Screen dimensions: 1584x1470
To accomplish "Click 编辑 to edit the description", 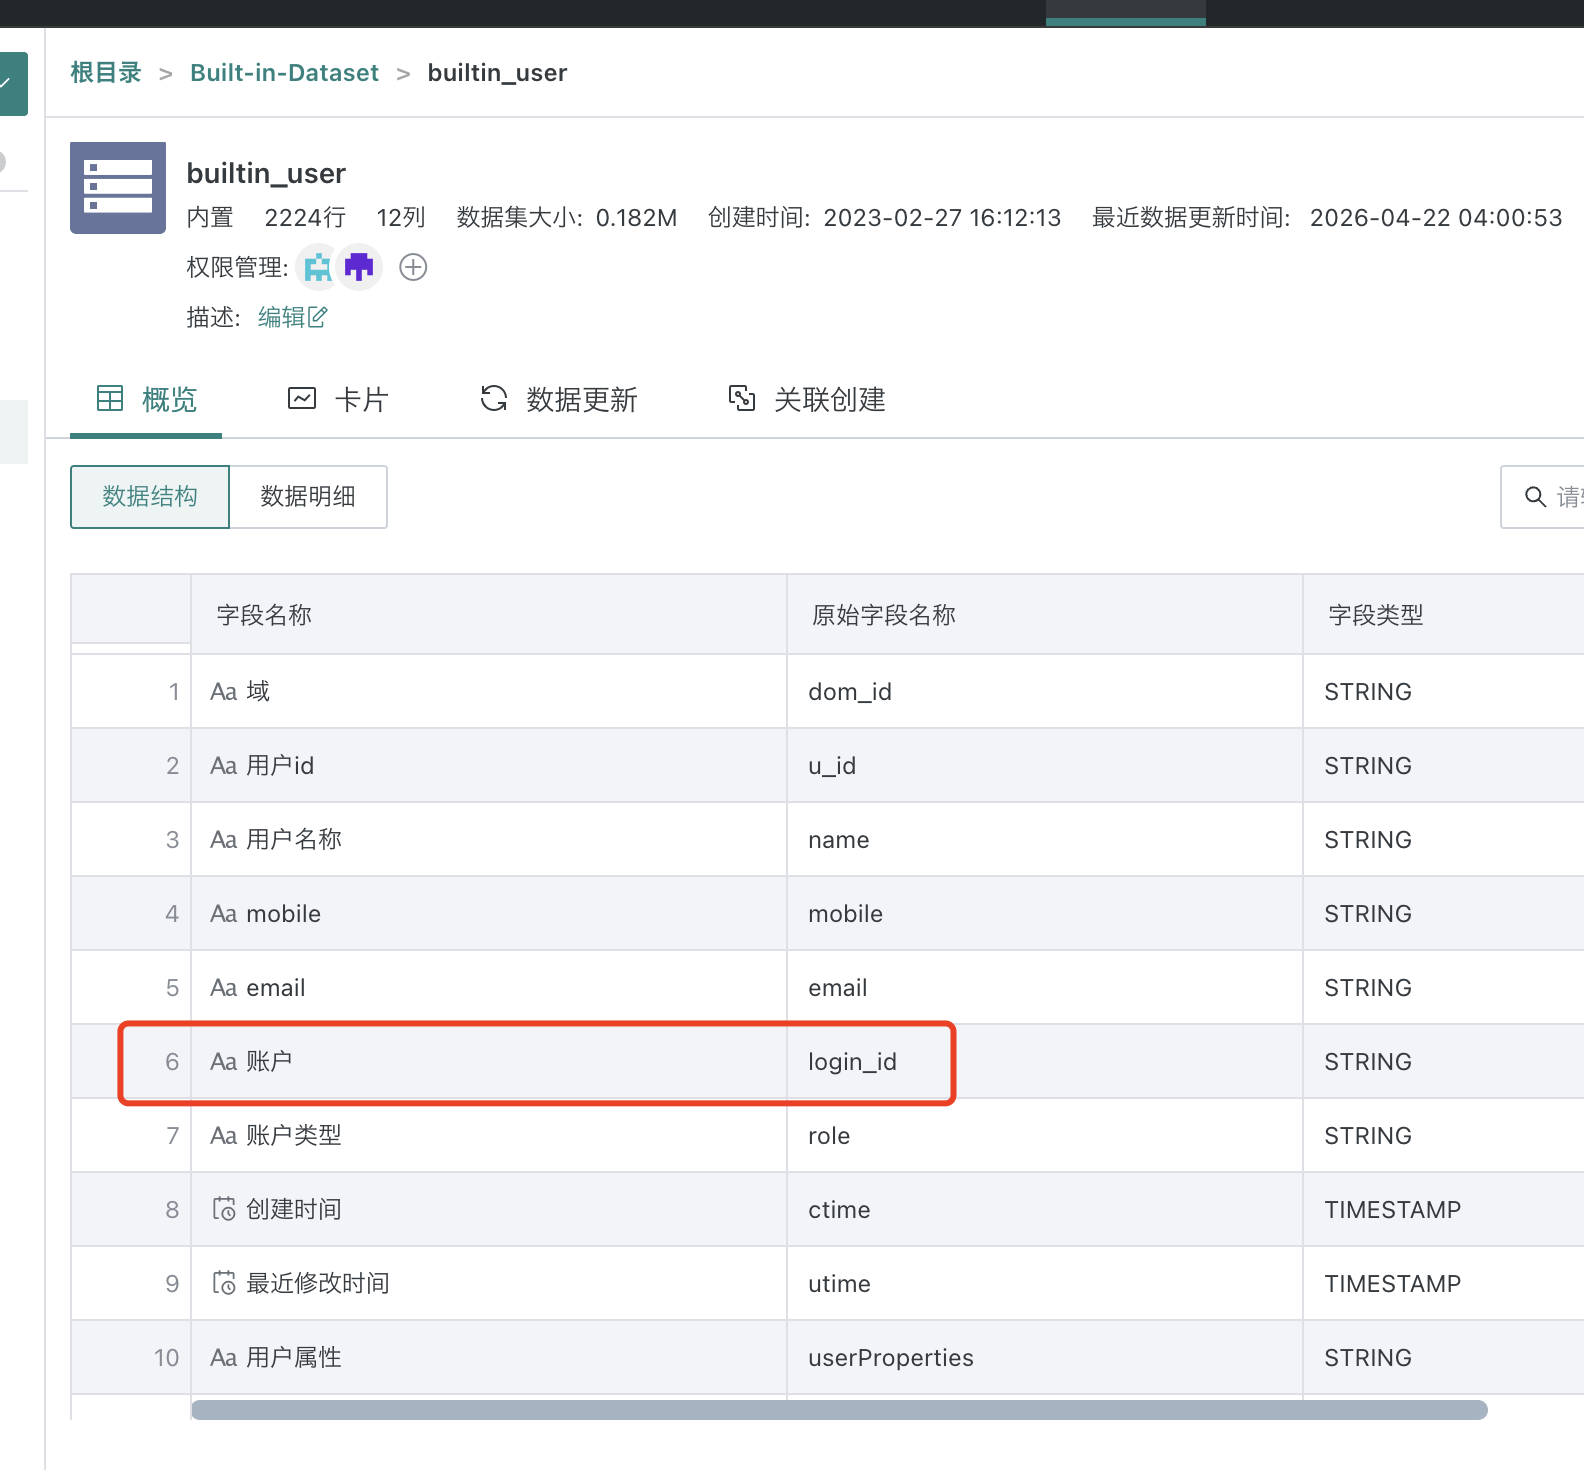I will (281, 317).
